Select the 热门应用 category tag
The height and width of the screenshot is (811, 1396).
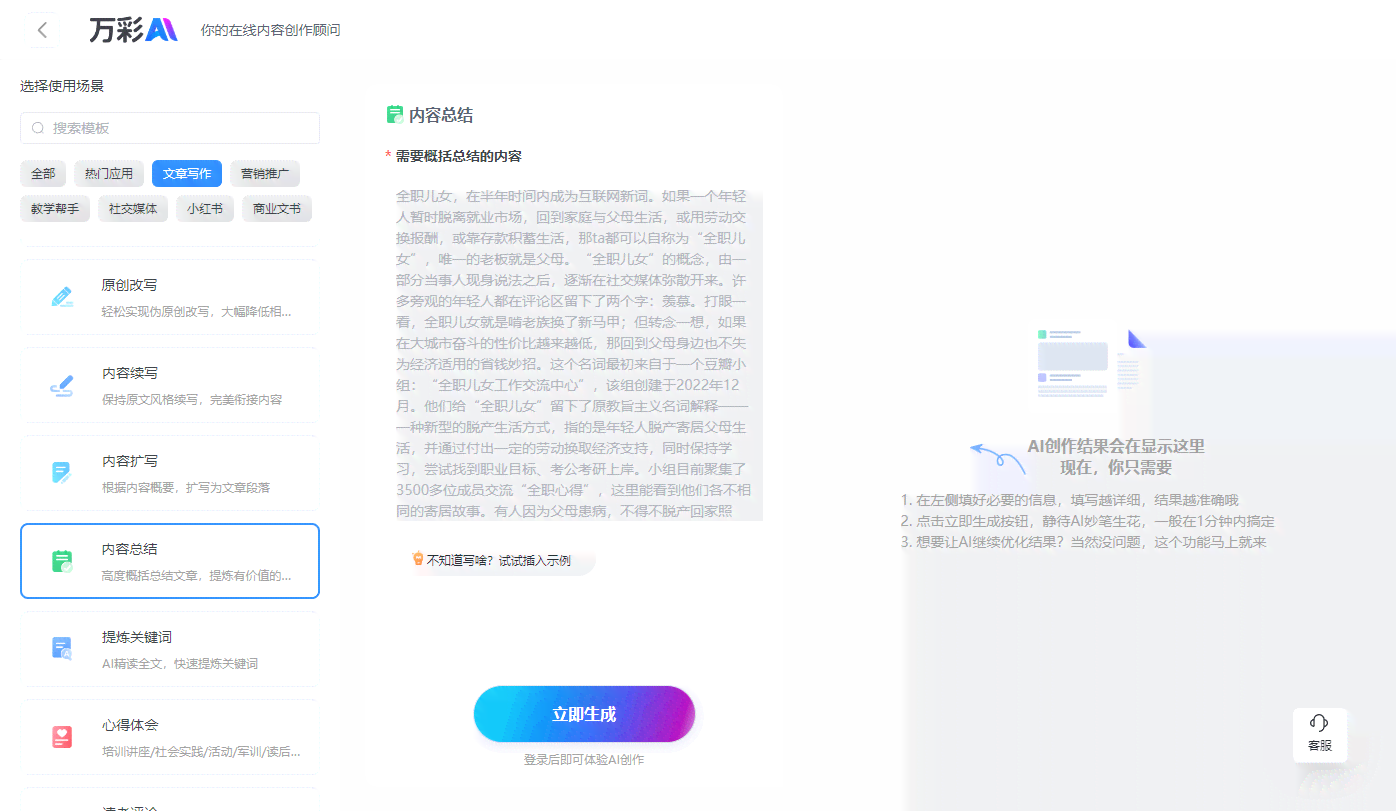[x=109, y=173]
